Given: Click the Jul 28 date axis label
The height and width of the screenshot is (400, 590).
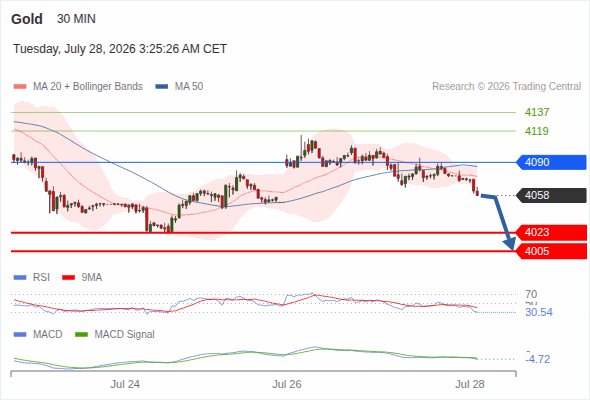Looking at the screenshot, I should pyautogui.click(x=470, y=384).
